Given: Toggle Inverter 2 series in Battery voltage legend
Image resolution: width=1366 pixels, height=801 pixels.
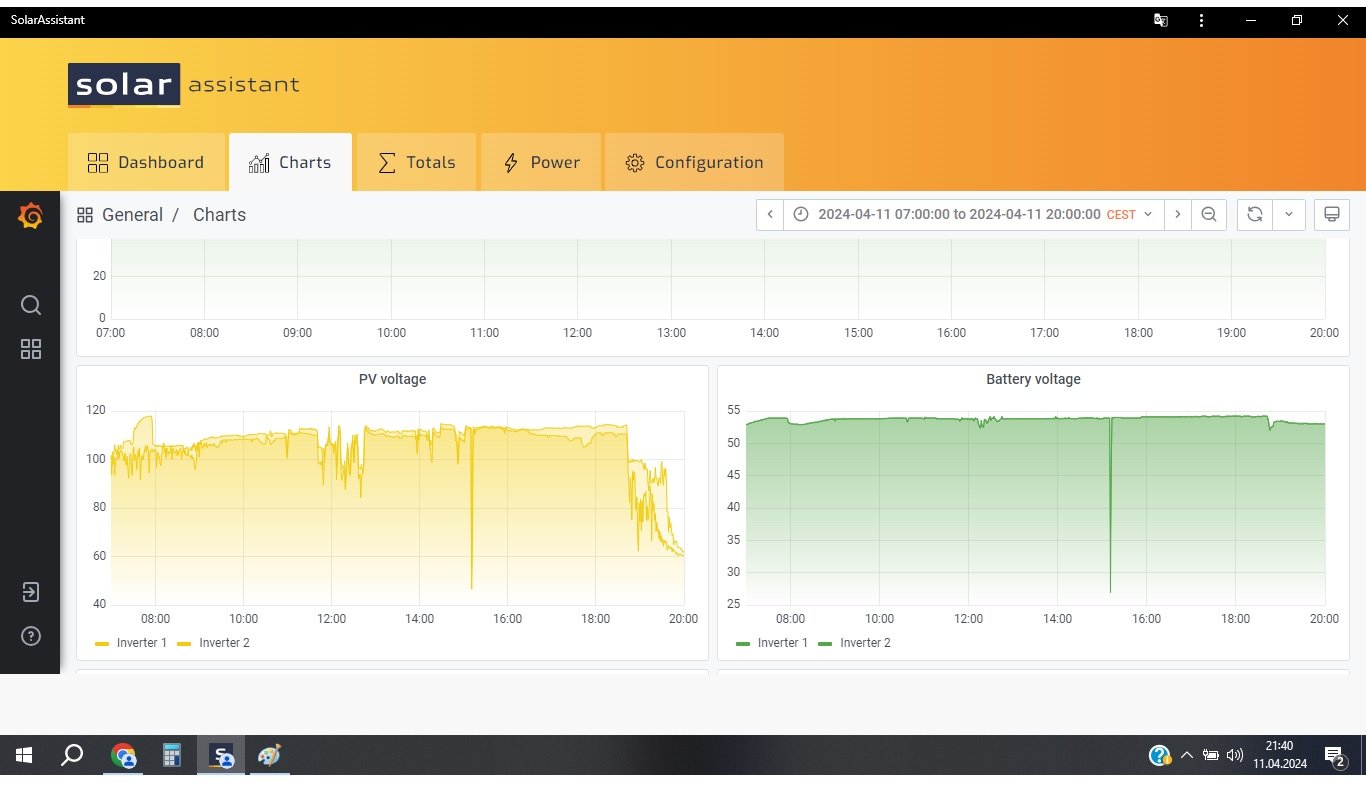Looking at the screenshot, I should click(864, 643).
